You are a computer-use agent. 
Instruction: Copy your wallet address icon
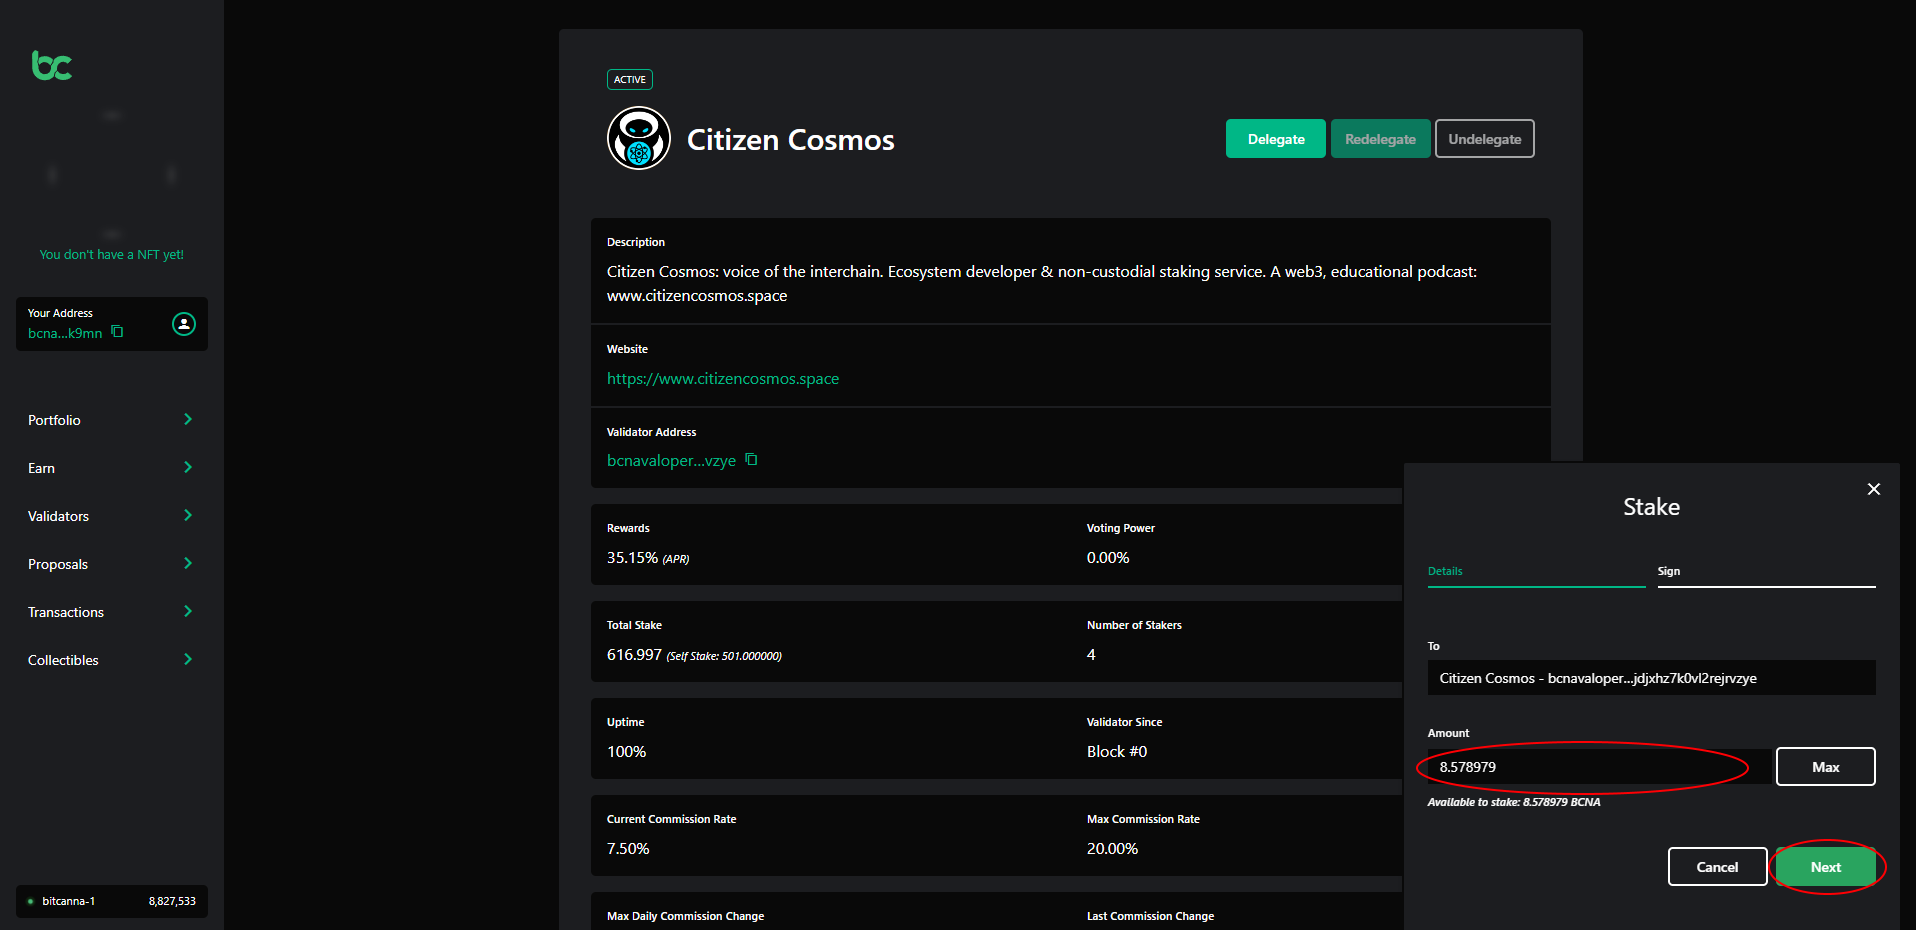pyautogui.click(x=117, y=332)
